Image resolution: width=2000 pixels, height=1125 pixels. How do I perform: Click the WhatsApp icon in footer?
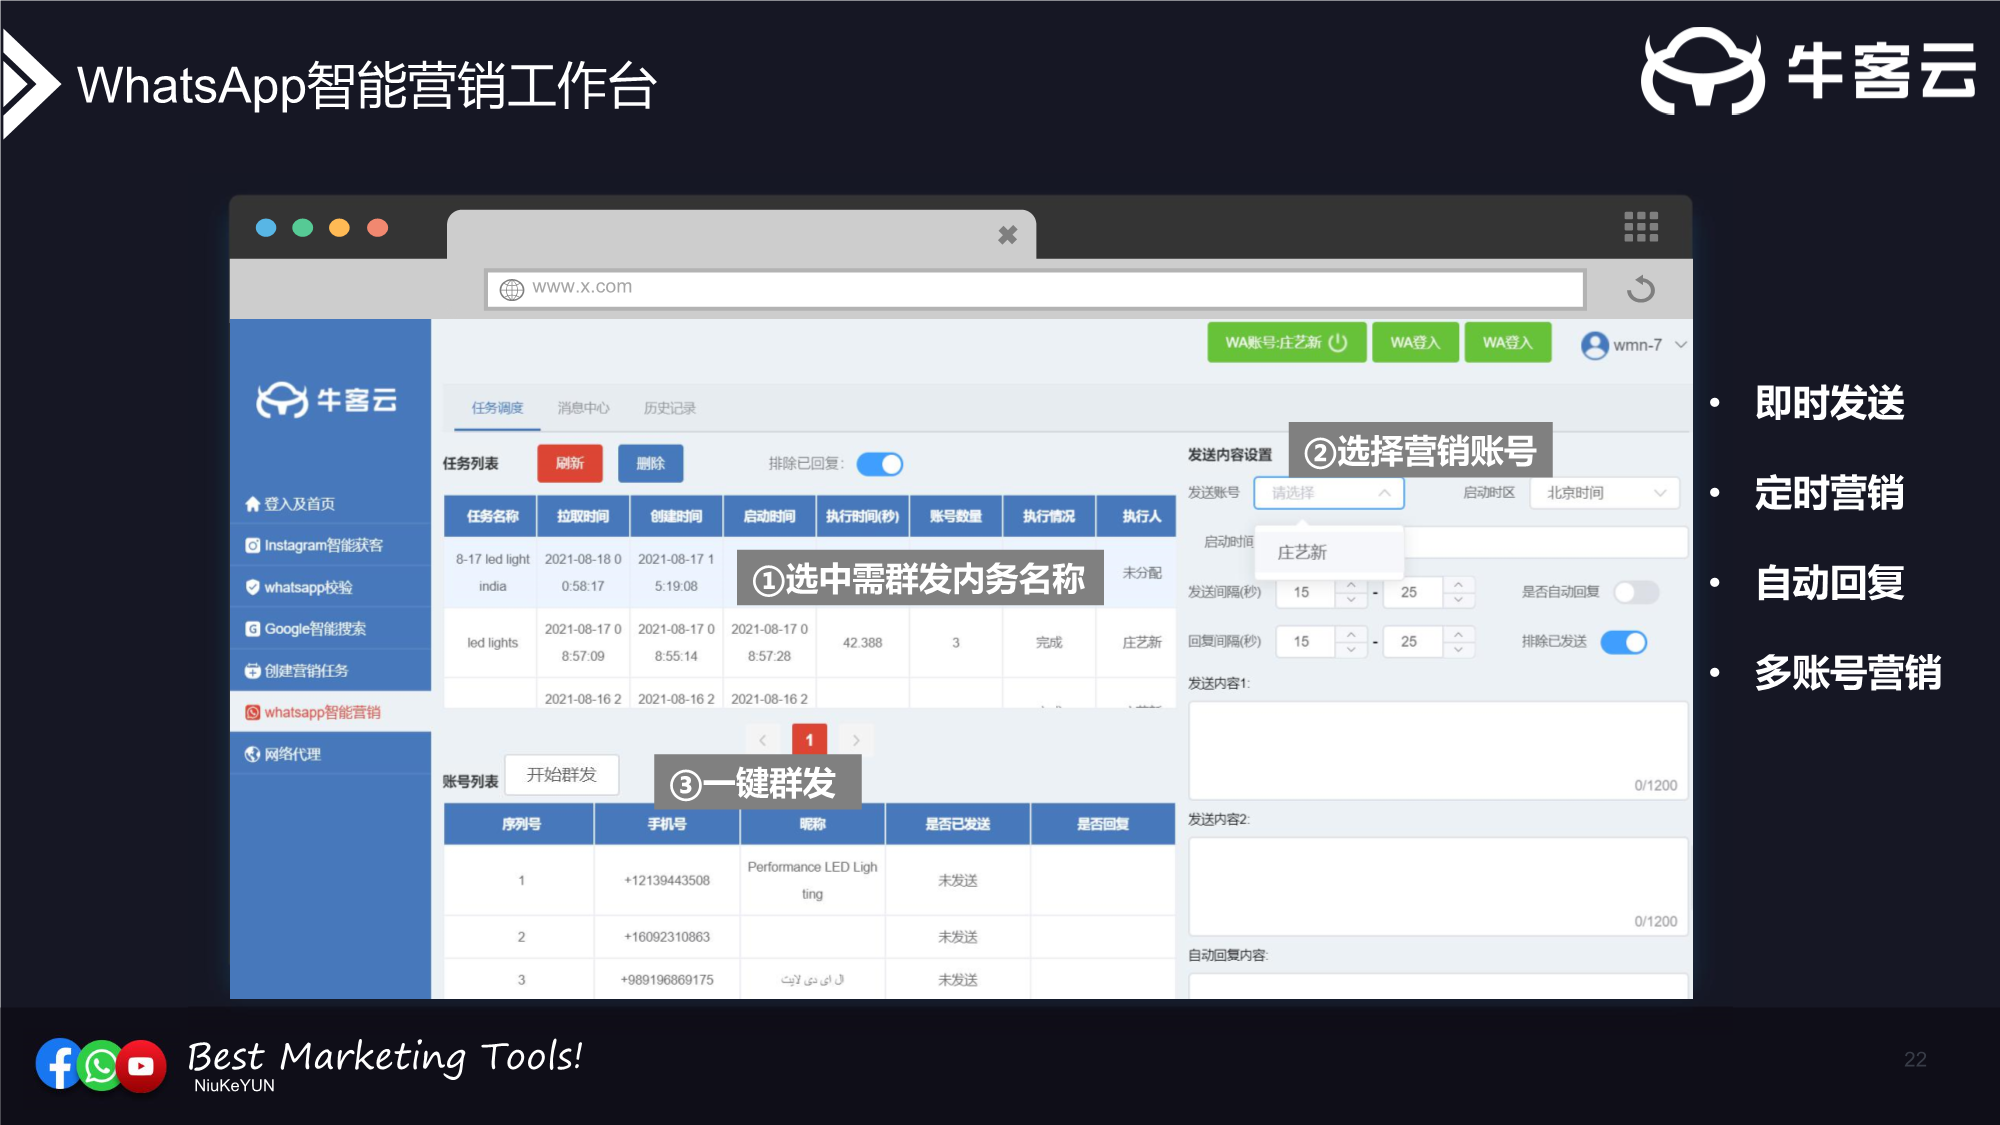(100, 1066)
